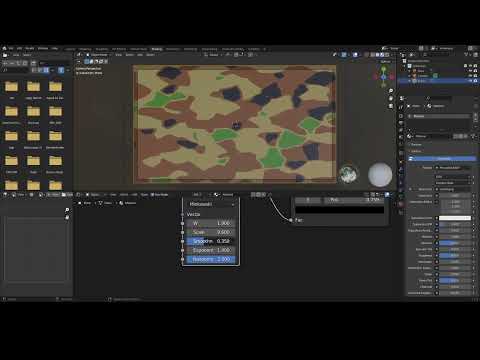Open the viewport View menu
Screen dimensions: 480x360
(119, 55)
